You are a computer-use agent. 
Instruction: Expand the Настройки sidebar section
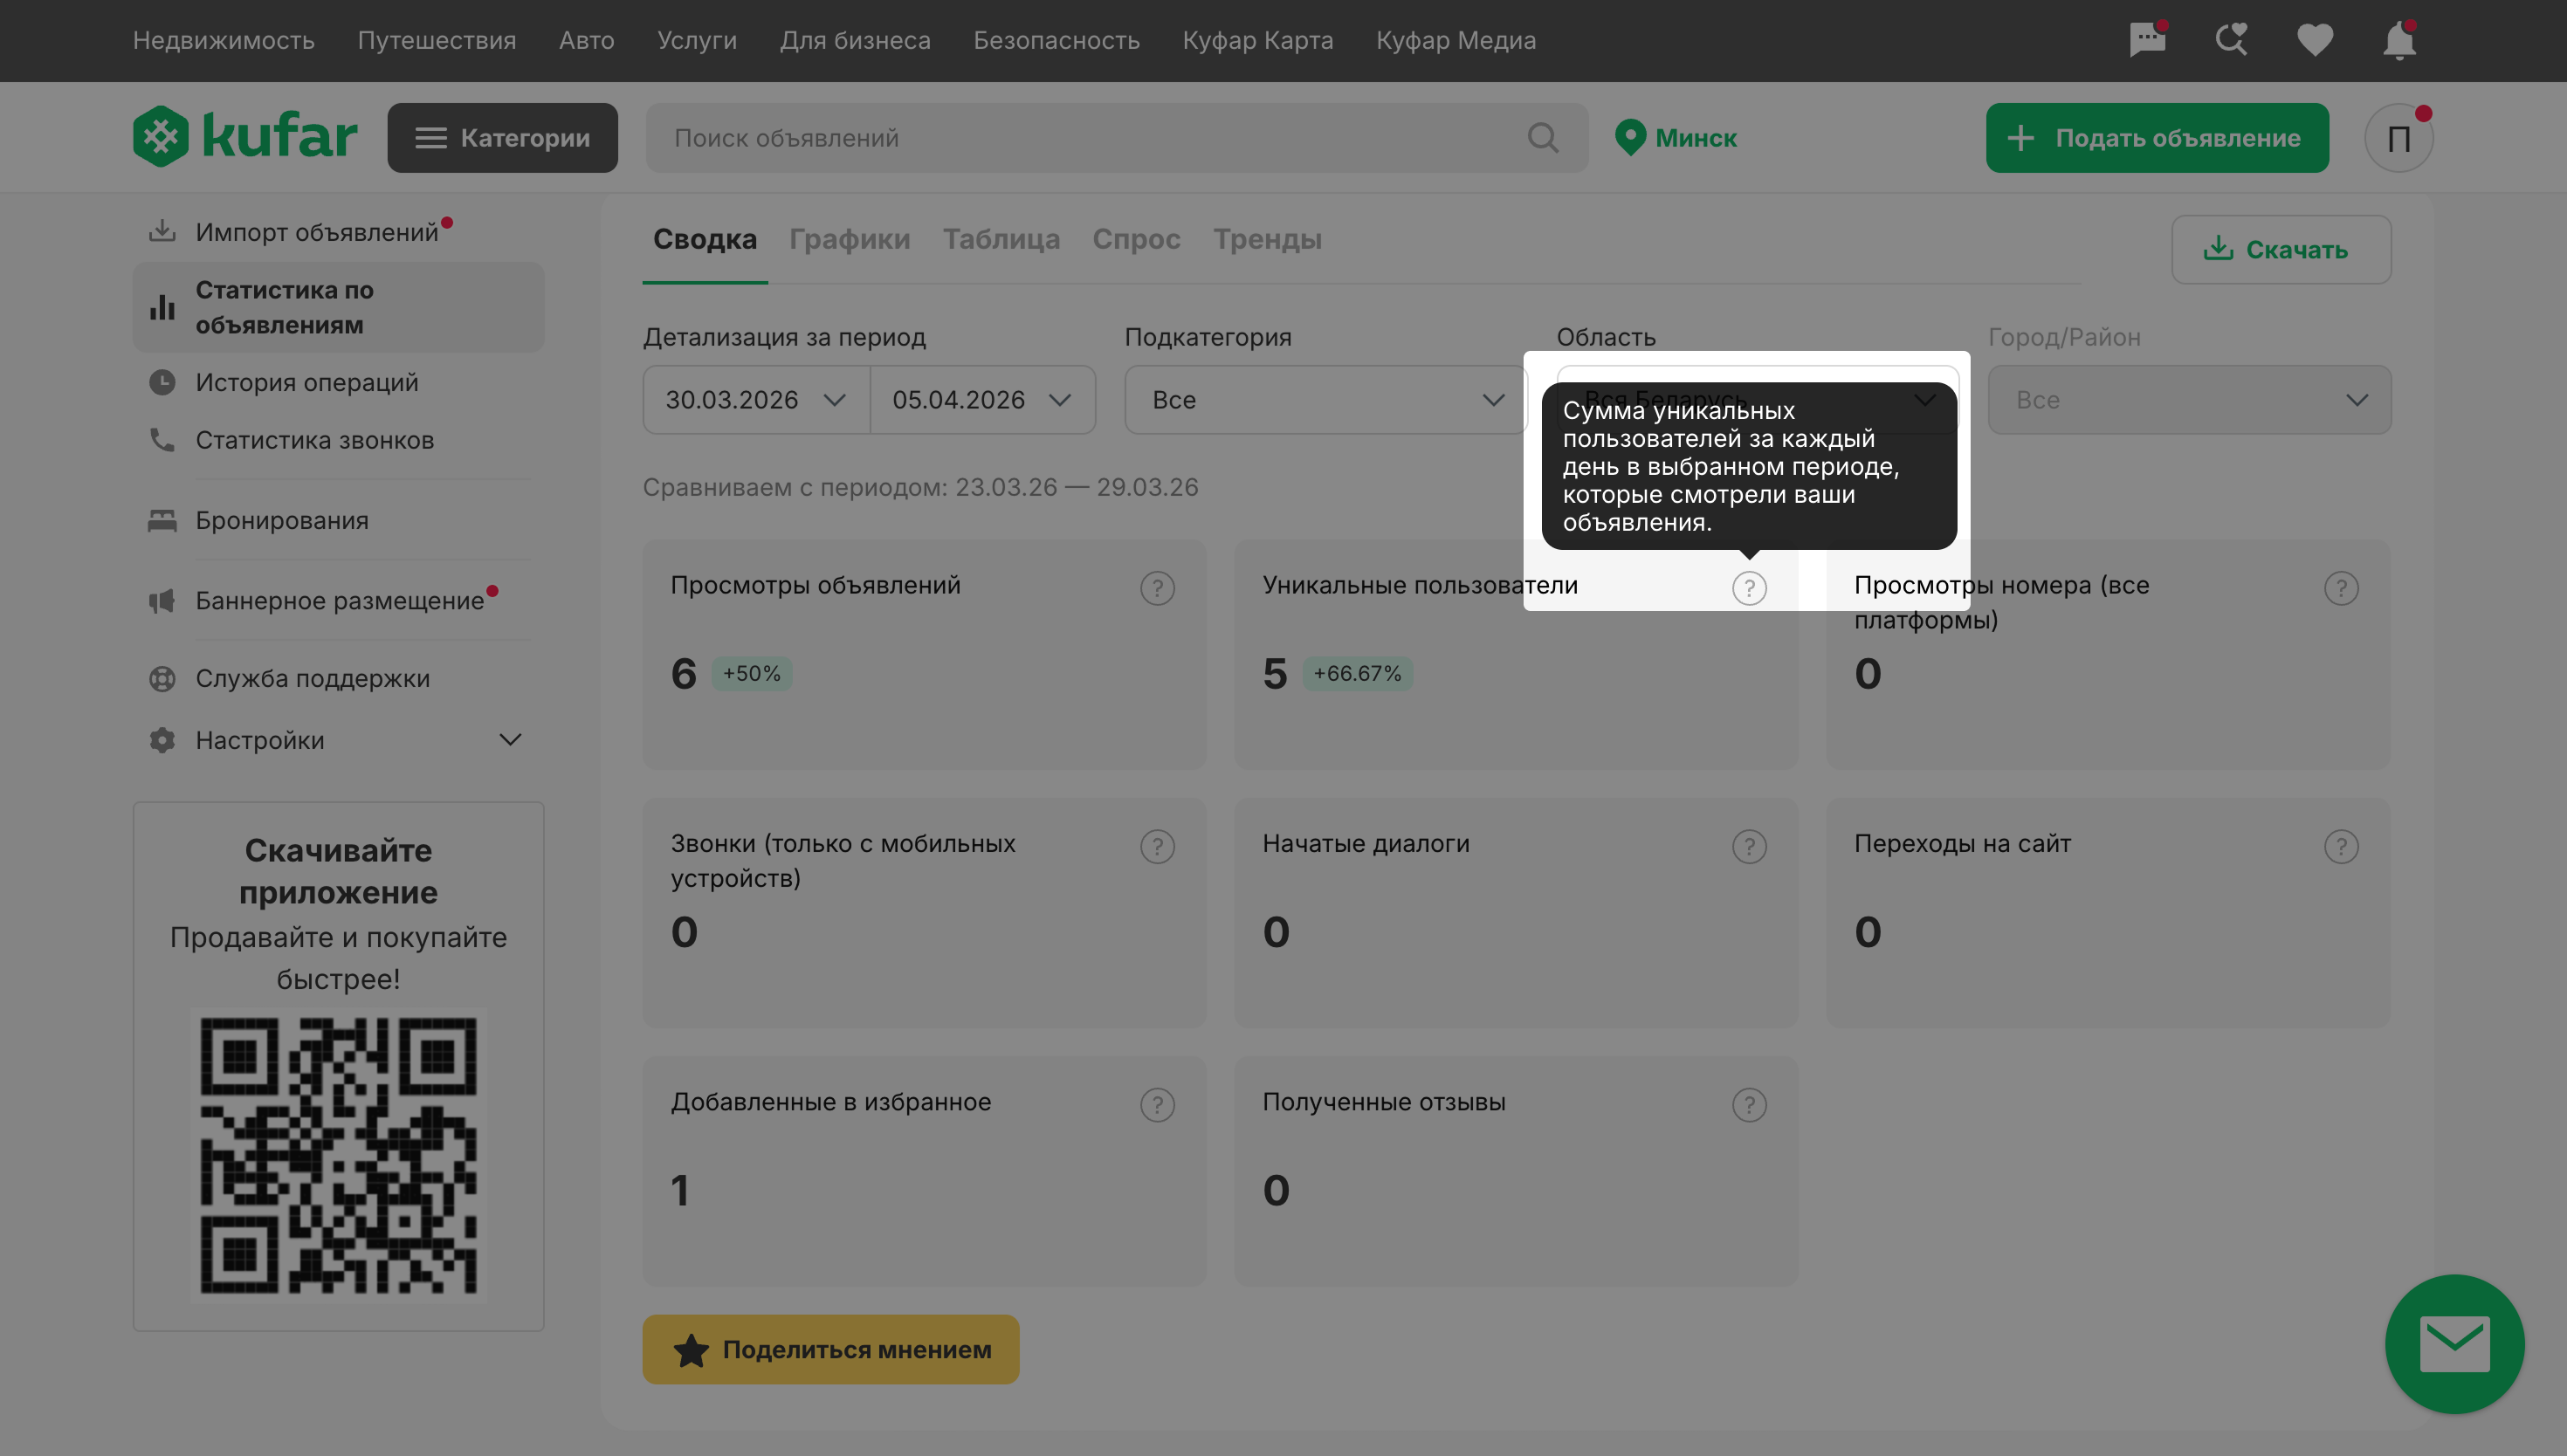338,740
